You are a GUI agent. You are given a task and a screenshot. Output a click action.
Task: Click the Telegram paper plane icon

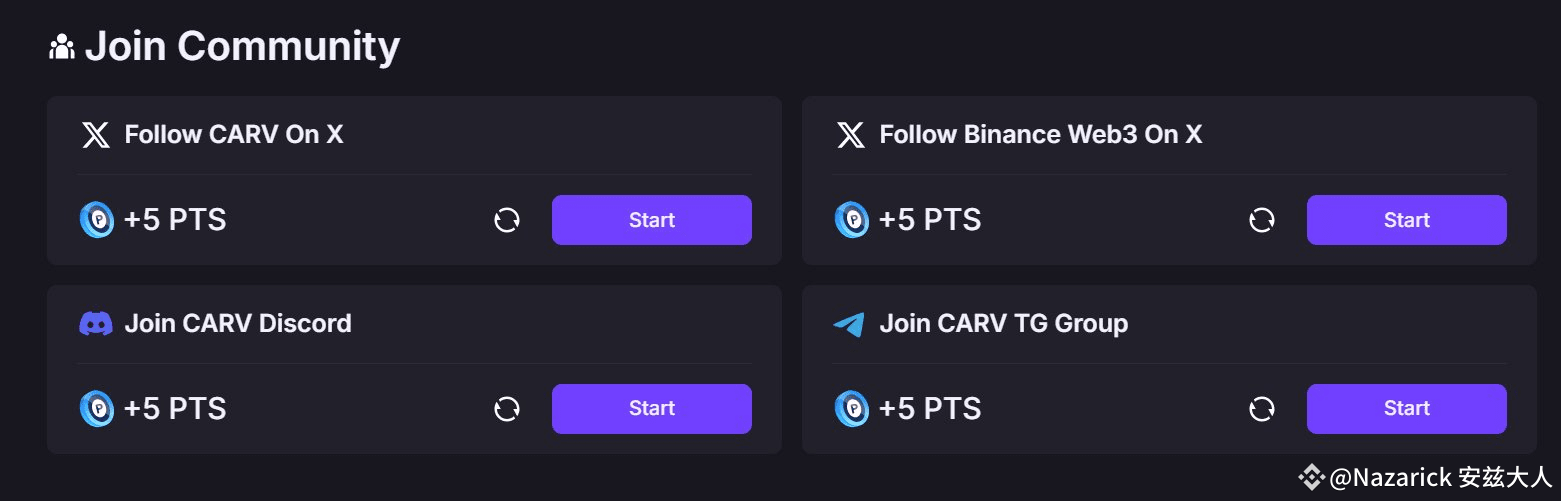(x=849, y=324)
